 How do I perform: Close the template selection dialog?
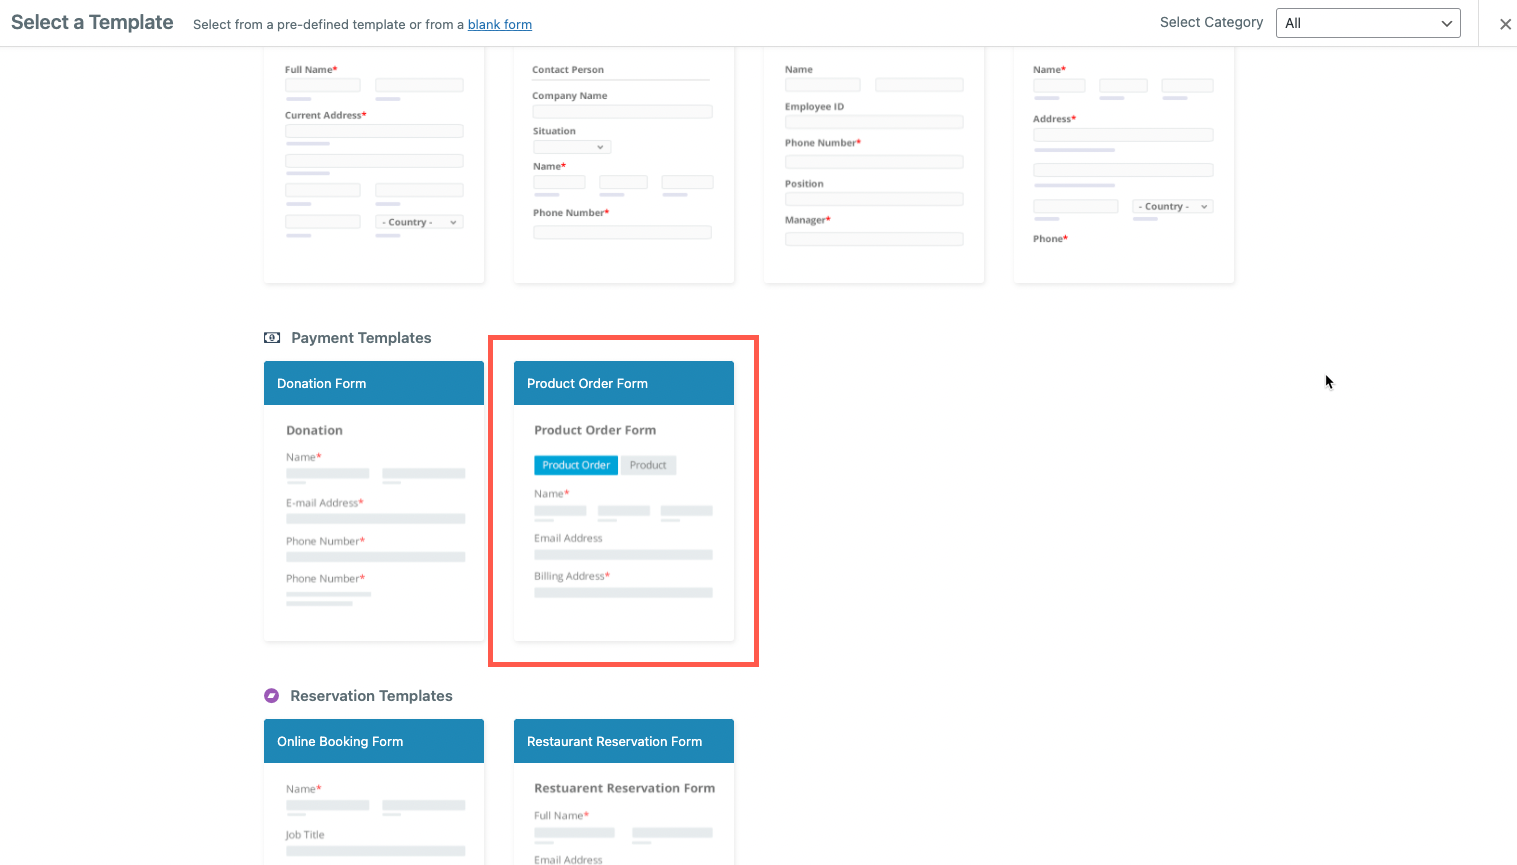click(1505, 24)
